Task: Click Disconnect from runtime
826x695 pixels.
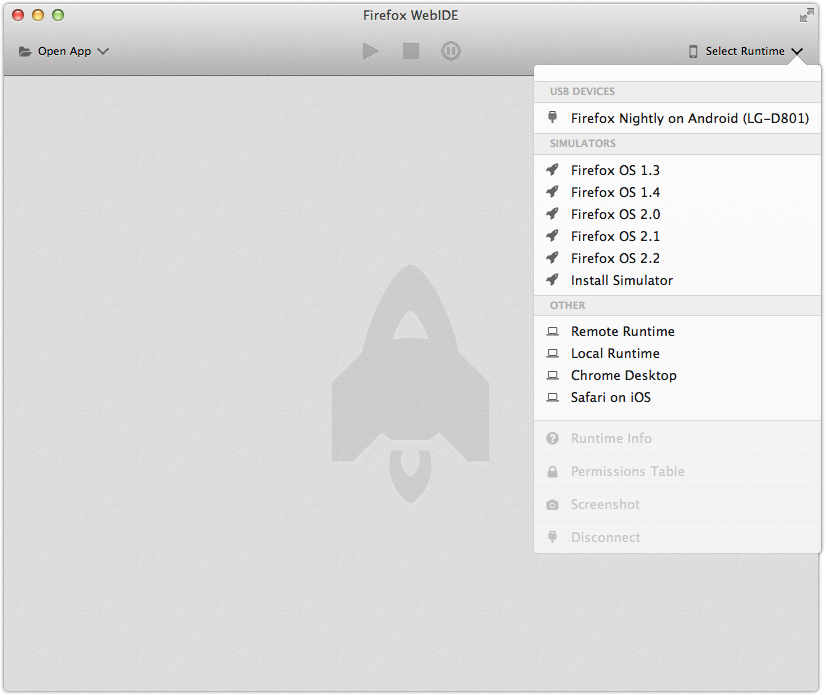Action: click(677, 537)
